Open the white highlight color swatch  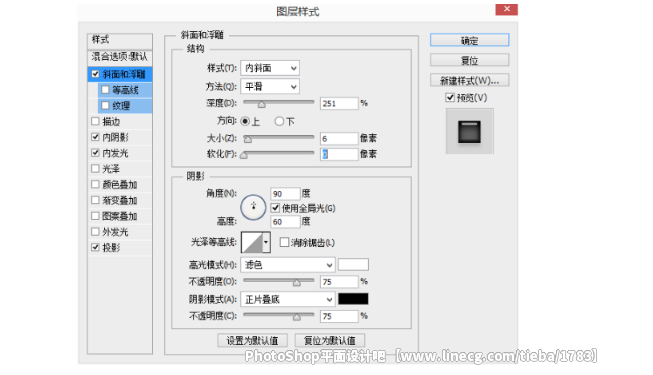tap(353, 265)
